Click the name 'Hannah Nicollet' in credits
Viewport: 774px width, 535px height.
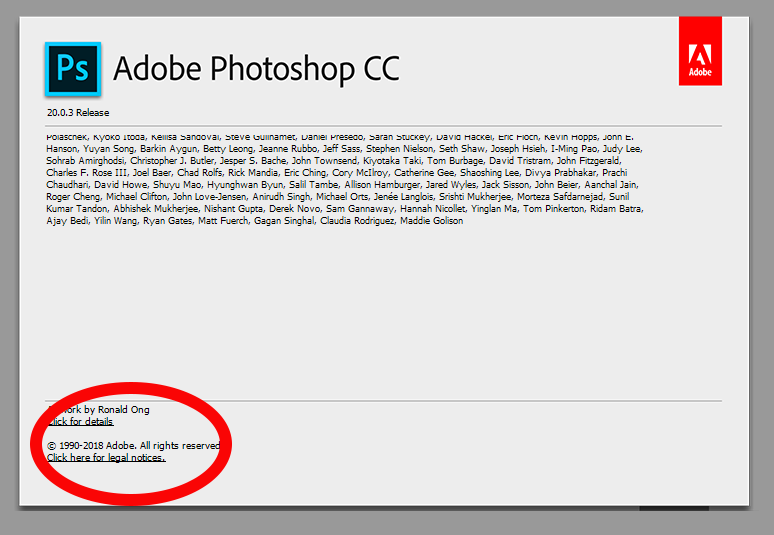click(432, 209)
